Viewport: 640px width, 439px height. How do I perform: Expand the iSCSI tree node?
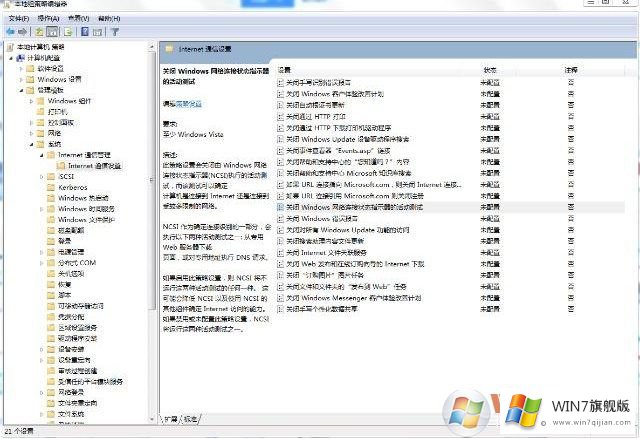click(42, 176)
